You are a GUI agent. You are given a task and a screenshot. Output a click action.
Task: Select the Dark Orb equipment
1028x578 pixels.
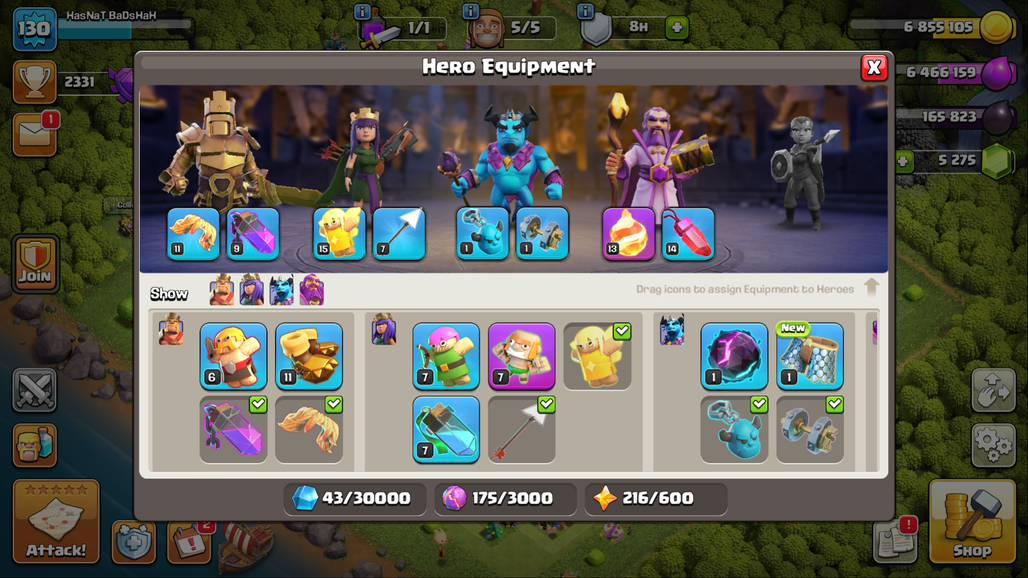pos(734,356)
